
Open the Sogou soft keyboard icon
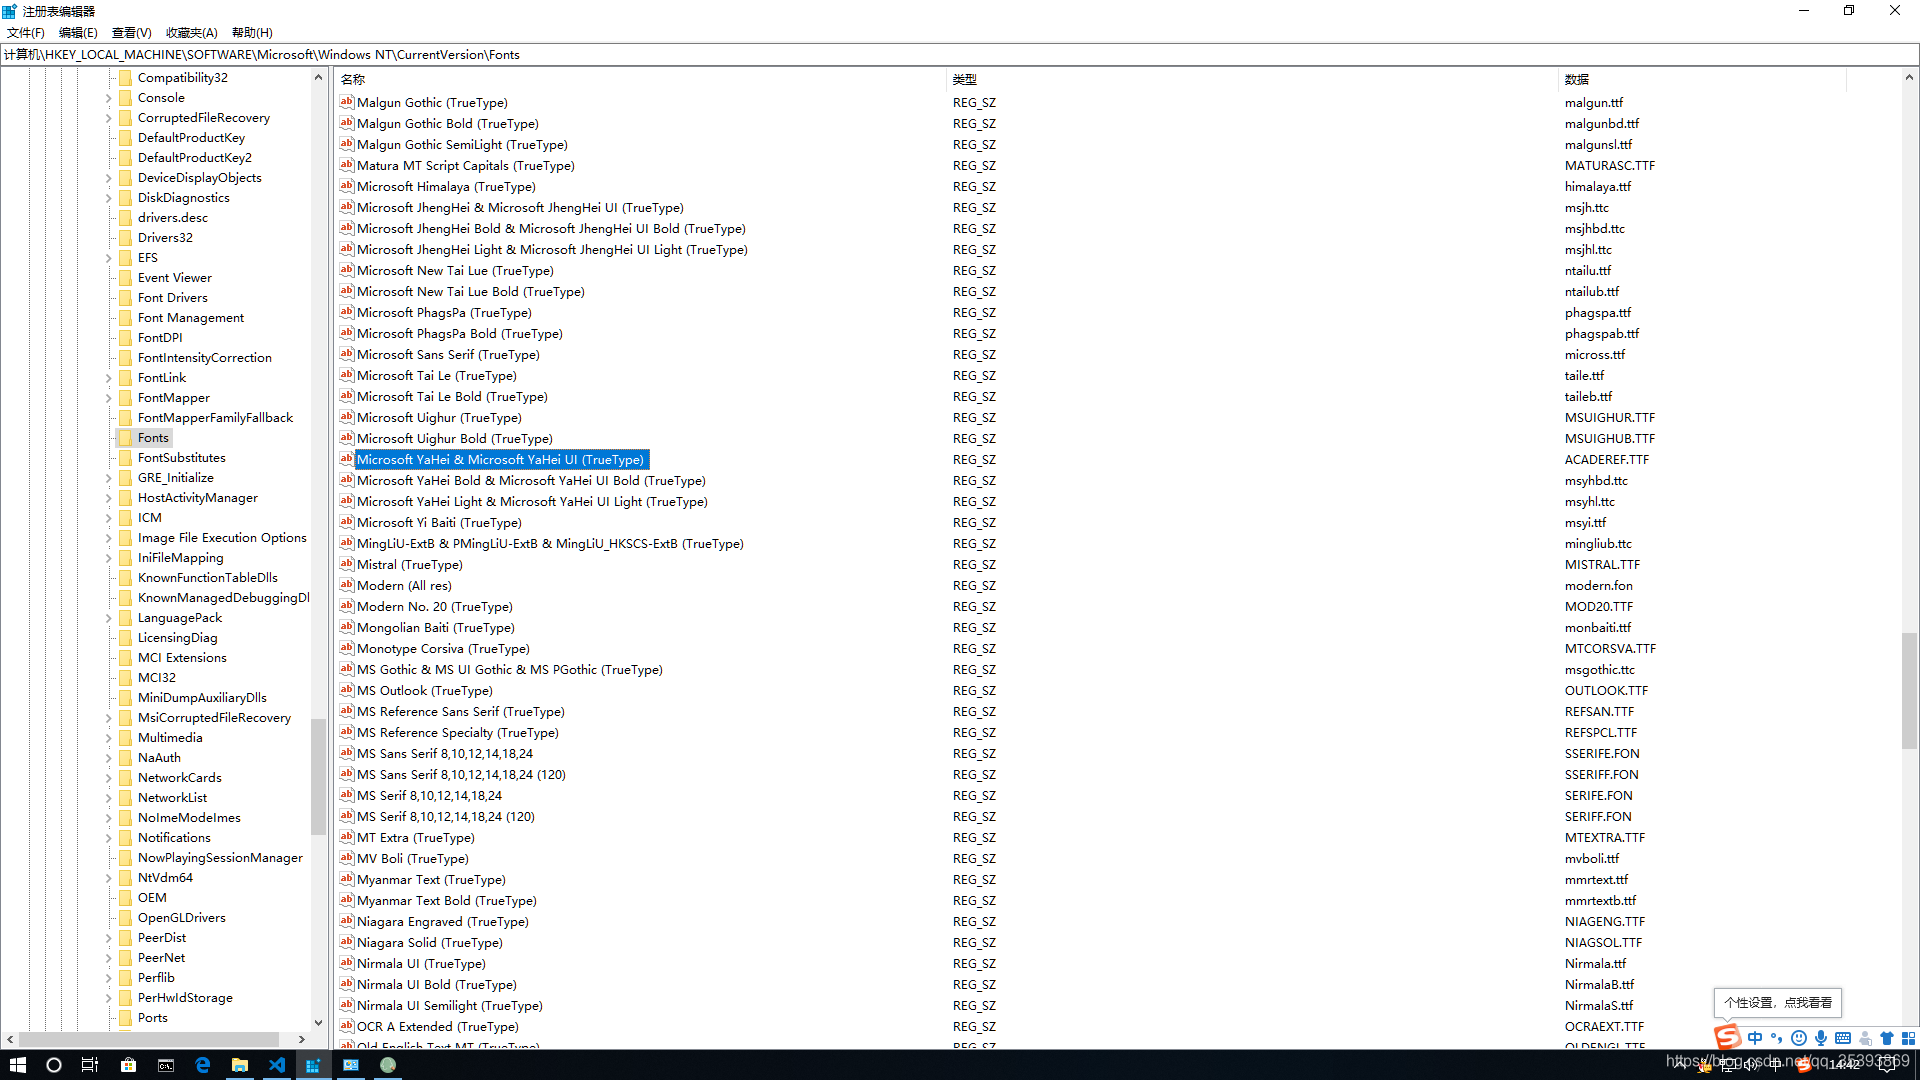pyautogui.click(x=1843, y=1038)
